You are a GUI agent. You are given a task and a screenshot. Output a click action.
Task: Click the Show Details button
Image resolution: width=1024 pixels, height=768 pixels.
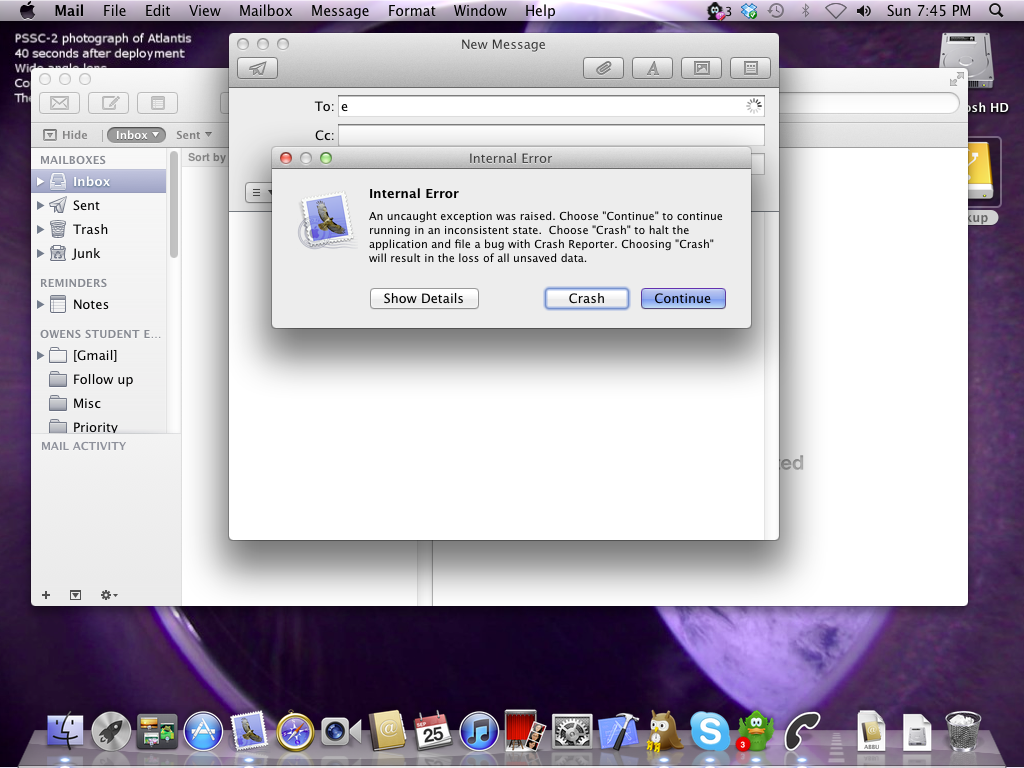point(424,298)
